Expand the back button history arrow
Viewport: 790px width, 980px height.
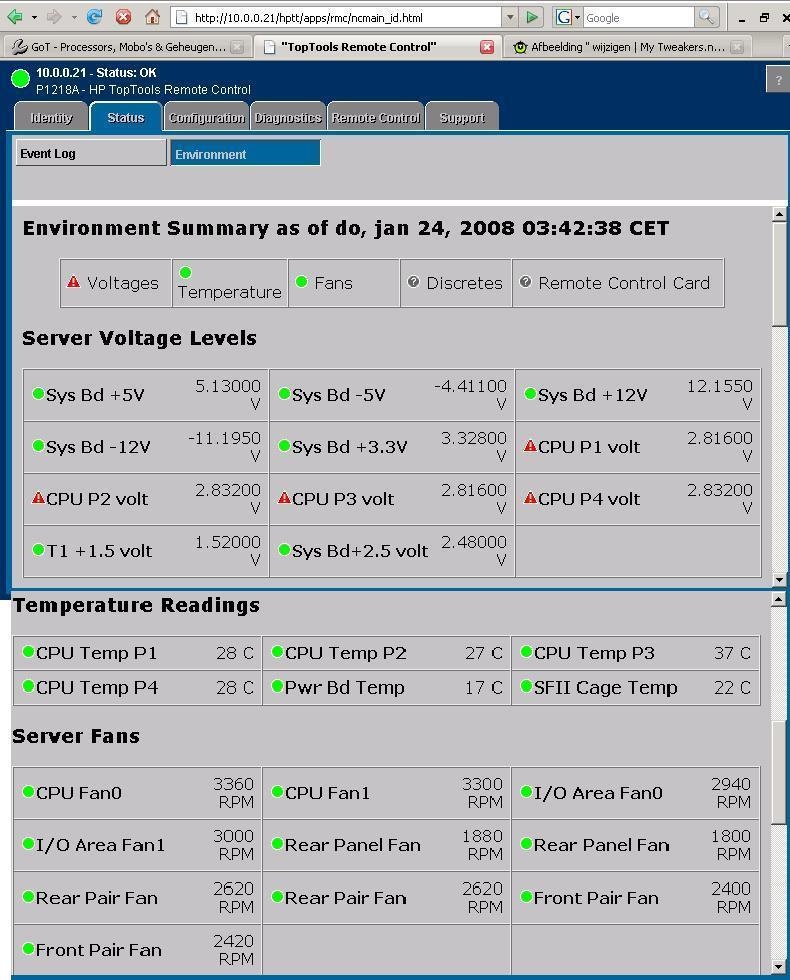coord(34,17)
